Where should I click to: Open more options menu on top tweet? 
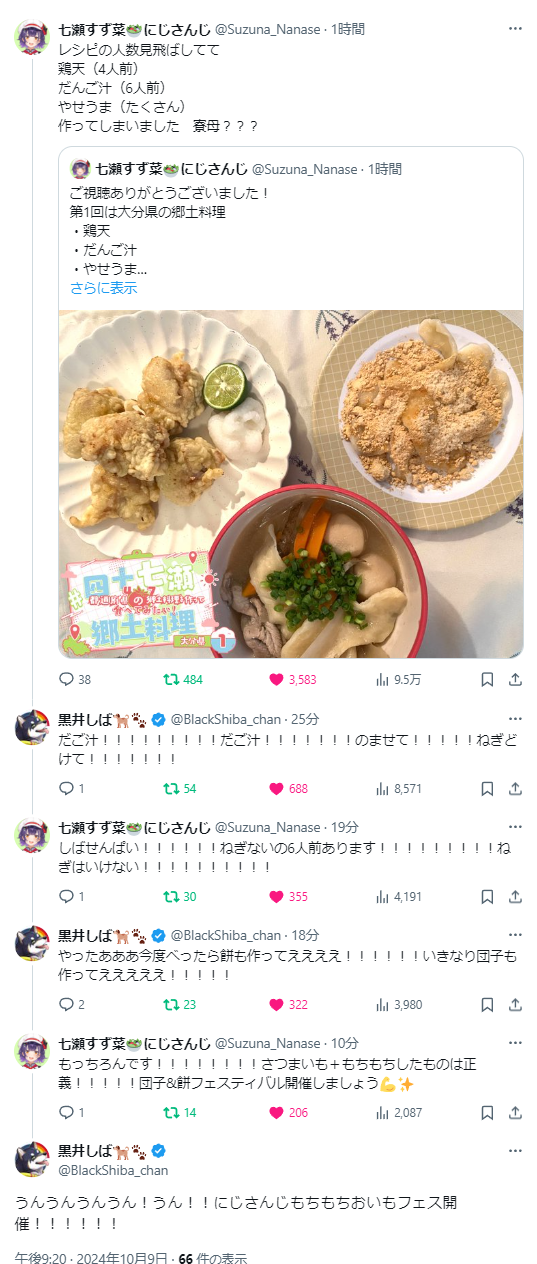click(515, 28)
